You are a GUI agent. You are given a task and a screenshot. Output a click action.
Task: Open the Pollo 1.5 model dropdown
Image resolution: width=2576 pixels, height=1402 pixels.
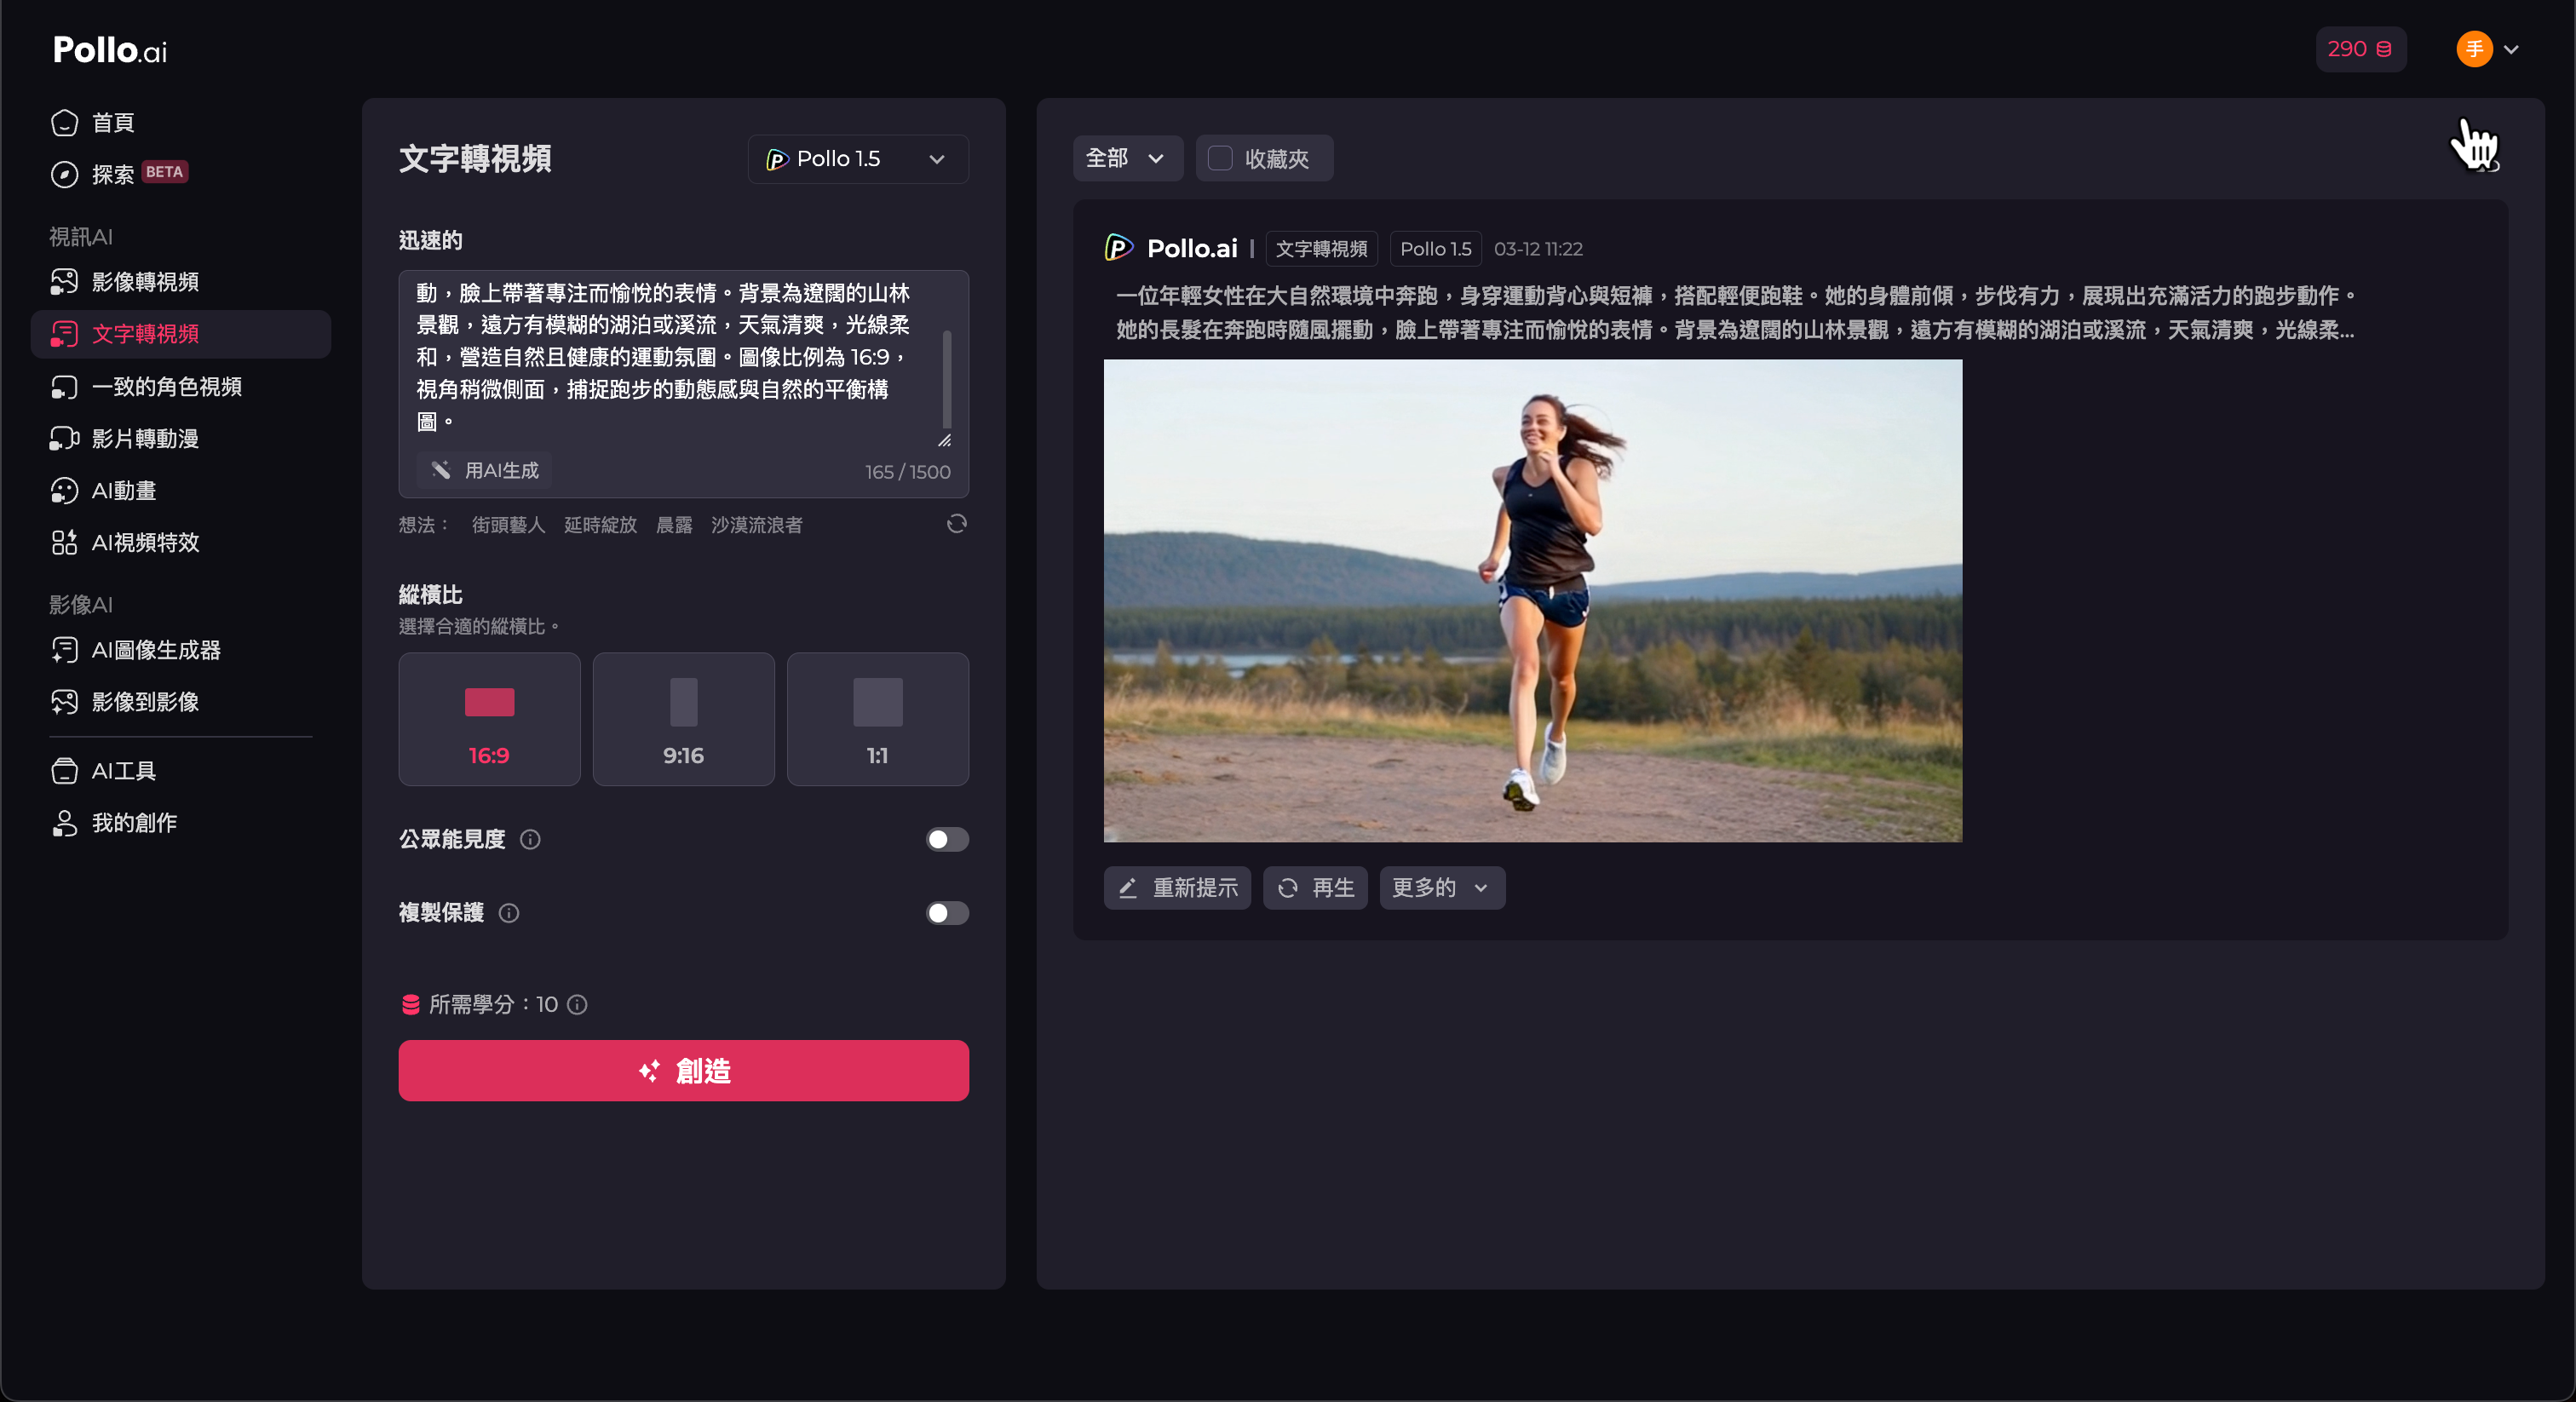pyautogui.click(x=857, y=159)
